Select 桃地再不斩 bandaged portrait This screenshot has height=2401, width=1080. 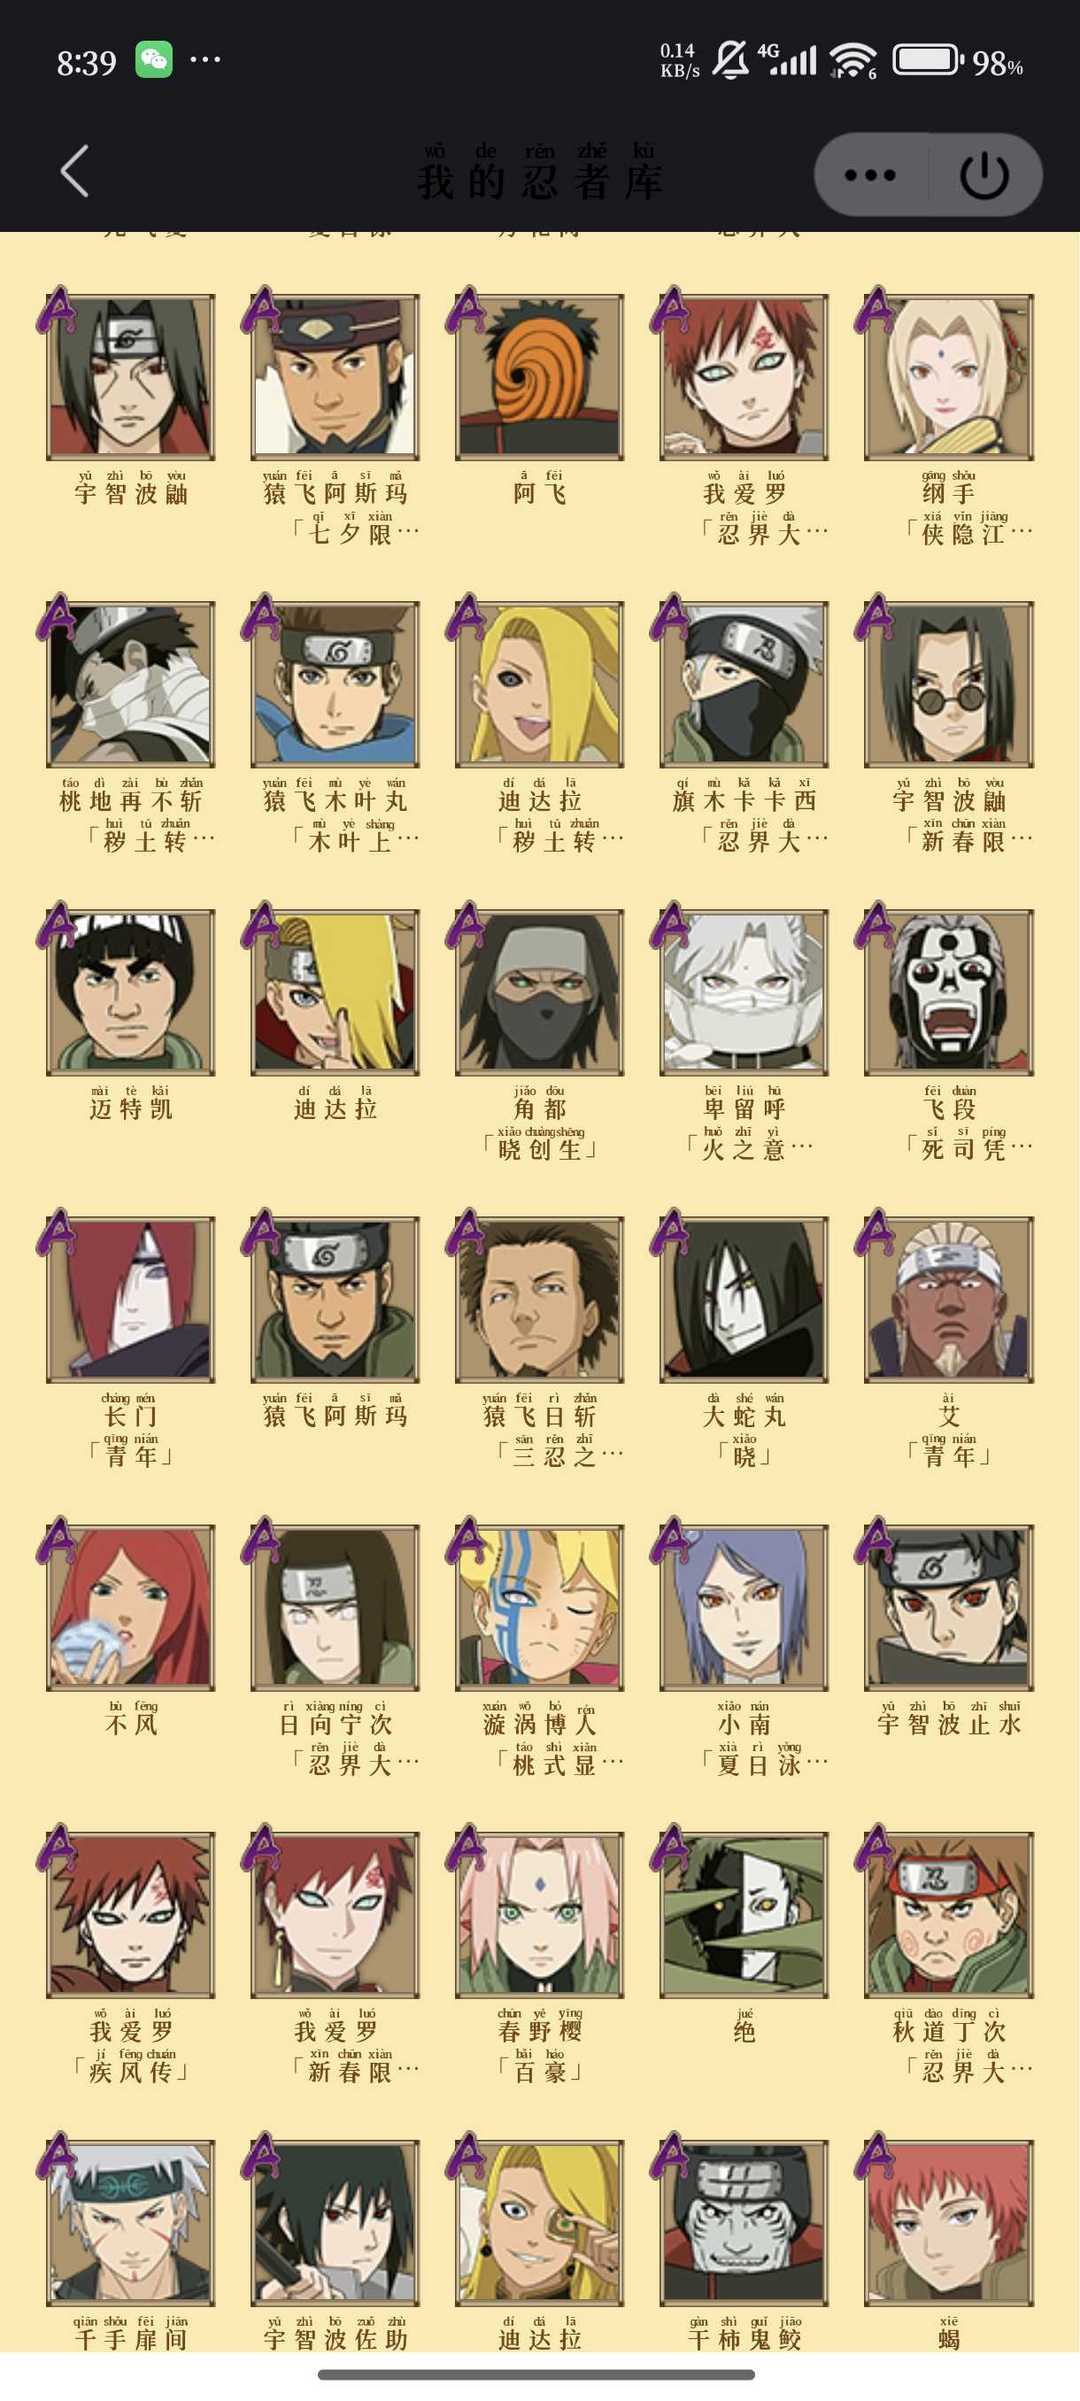pos(131,685)
